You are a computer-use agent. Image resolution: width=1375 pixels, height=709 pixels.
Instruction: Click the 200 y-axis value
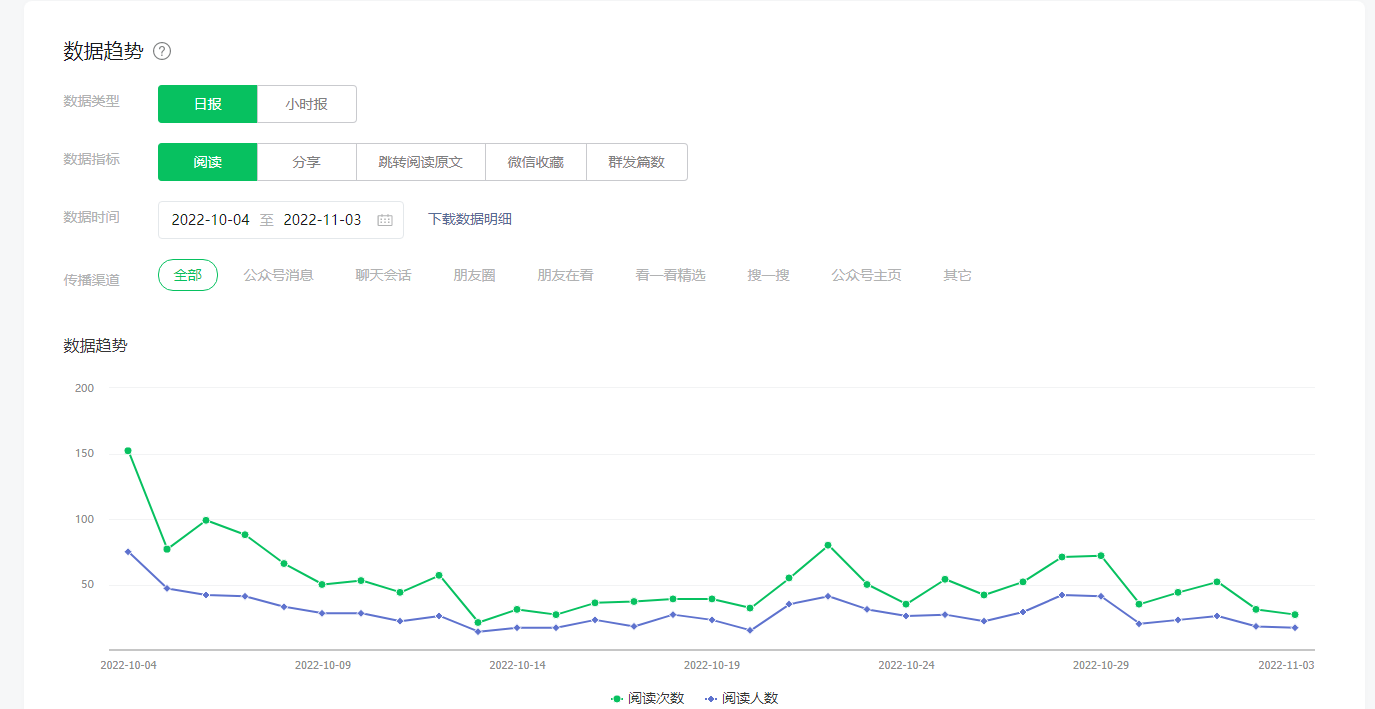pyautogui.click(x=84, y=388)
